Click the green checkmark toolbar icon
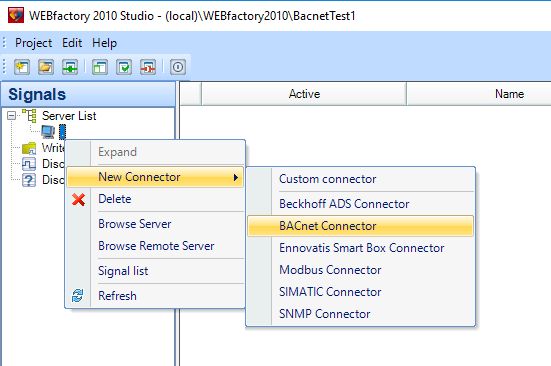 pos(124,67)
